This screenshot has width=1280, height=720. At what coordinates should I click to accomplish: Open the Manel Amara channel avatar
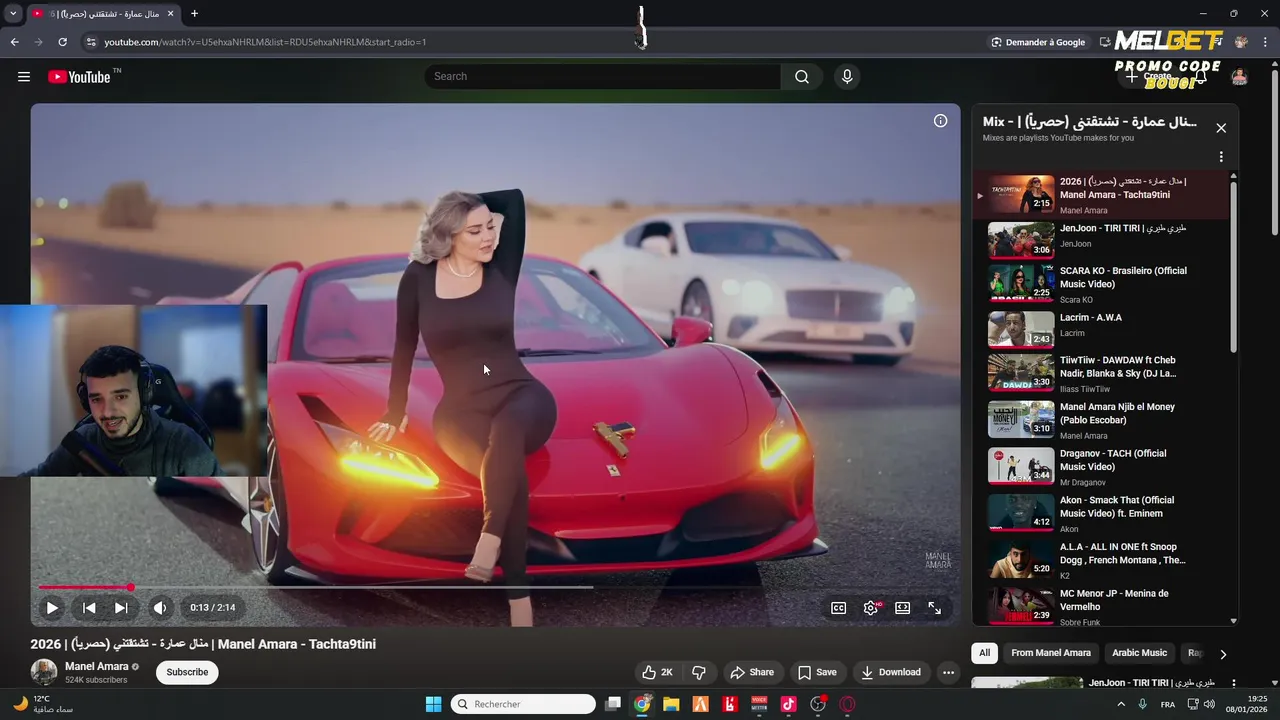coord(44,672)
